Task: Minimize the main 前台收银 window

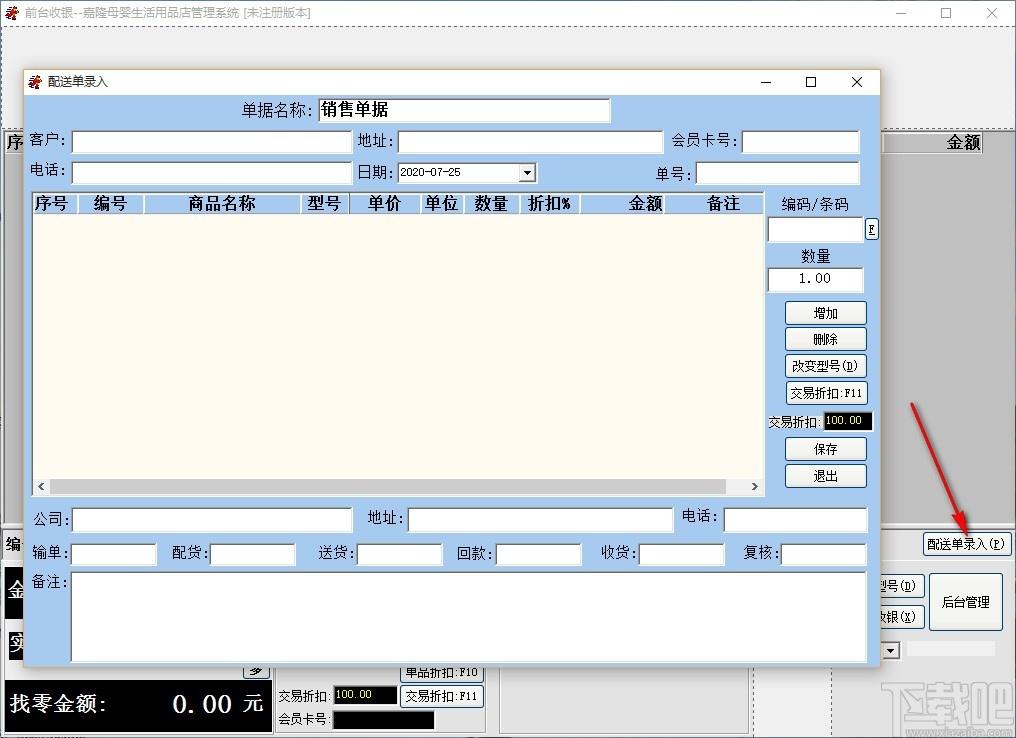Action: click(x=901, y=13)
